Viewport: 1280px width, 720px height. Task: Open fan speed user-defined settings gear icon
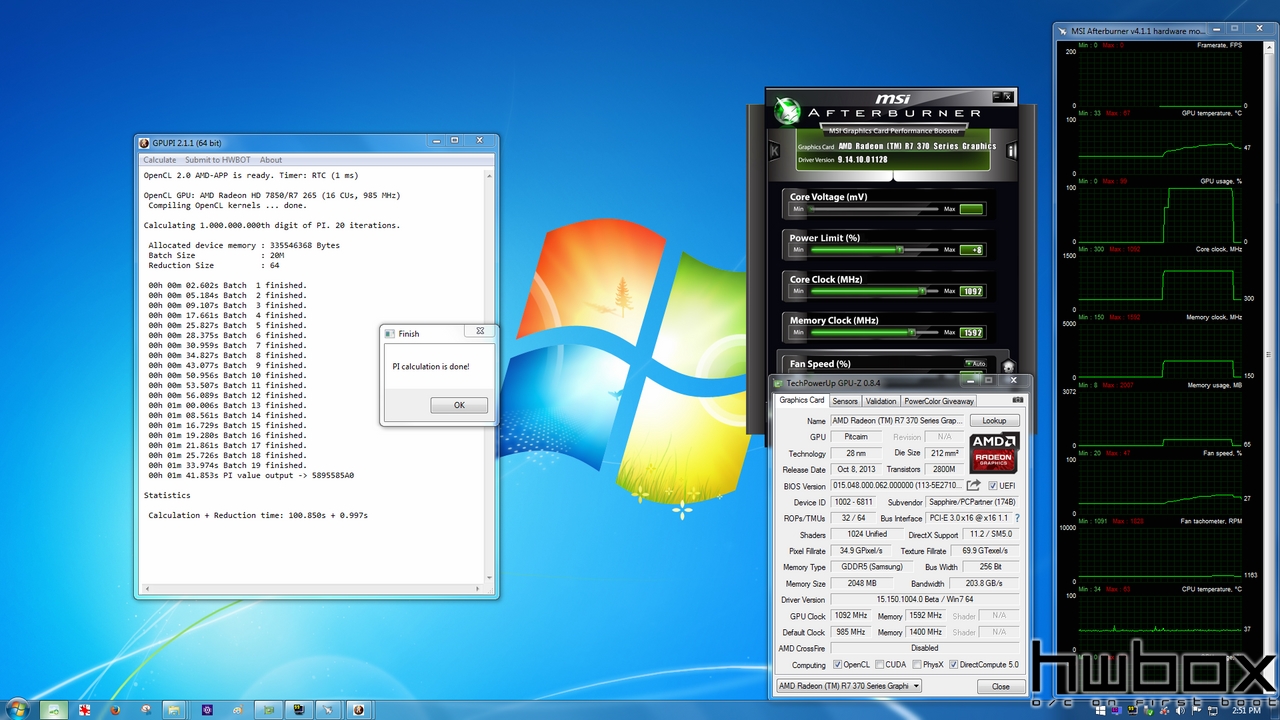[1008, 367]
